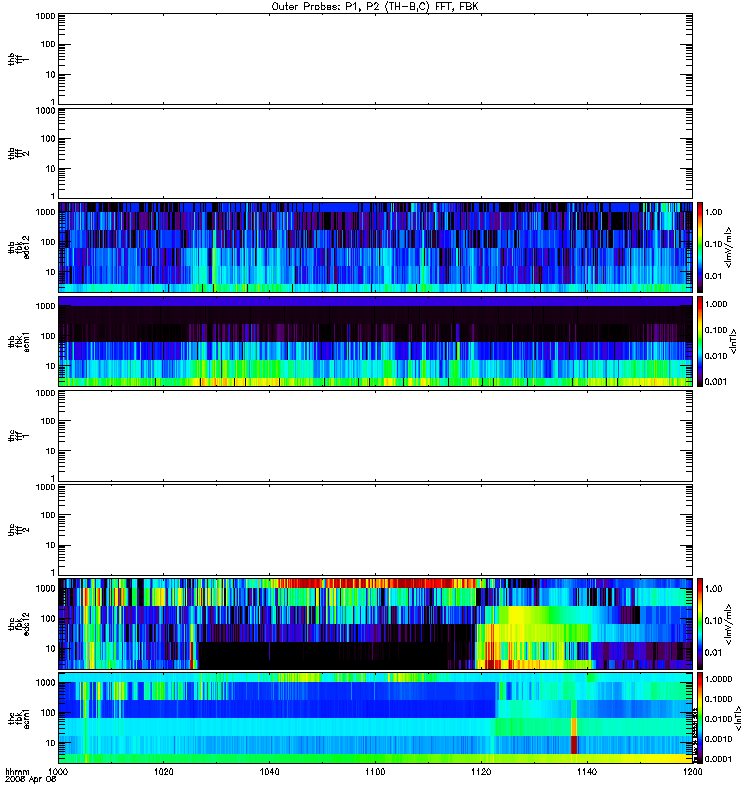This screenshot has height=800, width=750.
Task: Click the "100" y-axis tick of thb fff 2
Action: pyautogui.click(x=48, y=139)
